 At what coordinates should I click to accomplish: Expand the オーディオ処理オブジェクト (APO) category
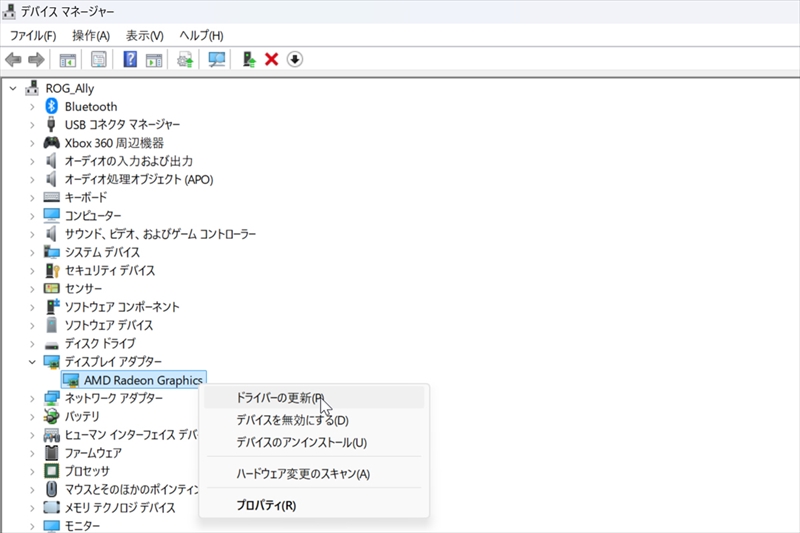point(32,180)
